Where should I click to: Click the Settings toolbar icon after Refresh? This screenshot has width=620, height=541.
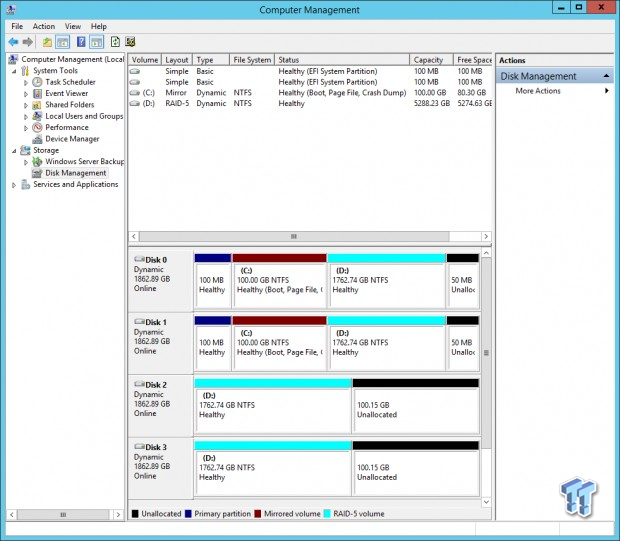pos(130,42)
